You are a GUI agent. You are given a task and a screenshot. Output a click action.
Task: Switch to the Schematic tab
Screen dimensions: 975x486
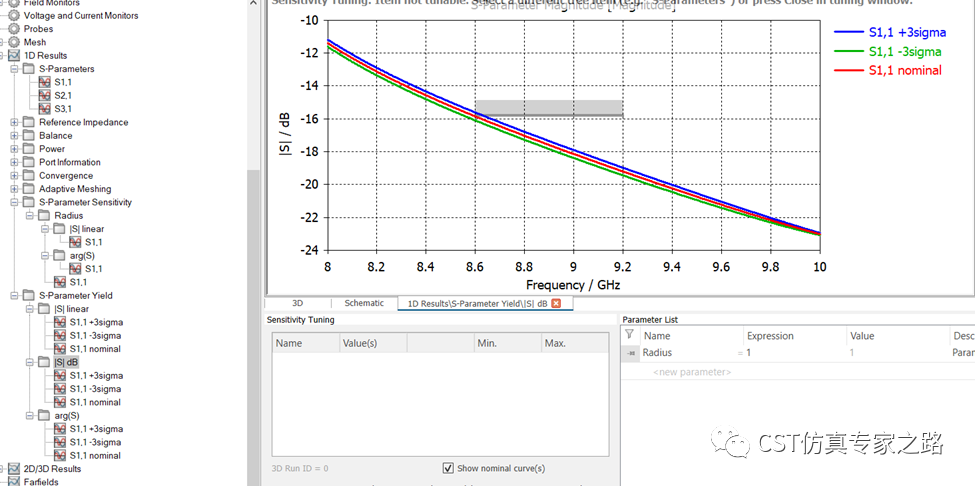point(364,303)
